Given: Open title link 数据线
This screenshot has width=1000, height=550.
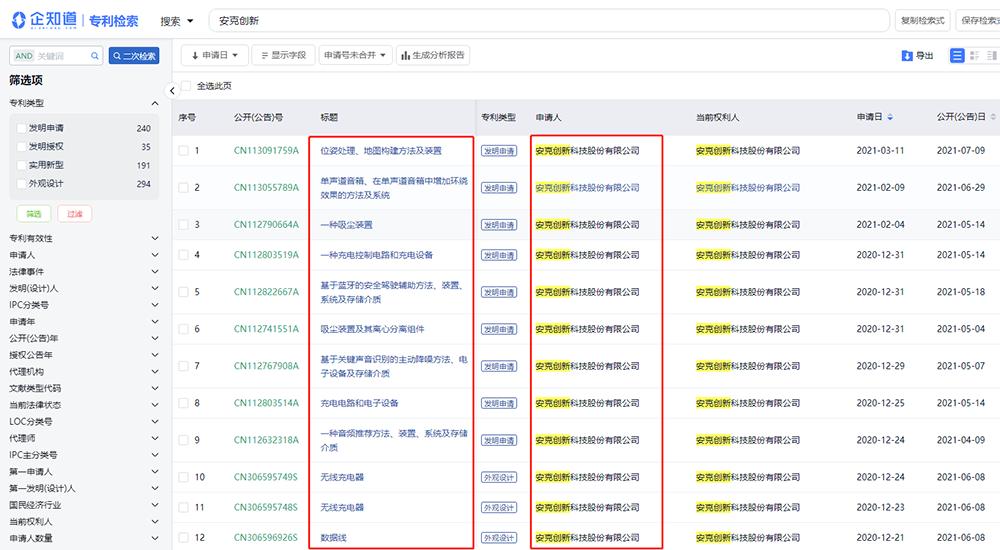Looking at the screenshot, I should click(x=334, y=538).
